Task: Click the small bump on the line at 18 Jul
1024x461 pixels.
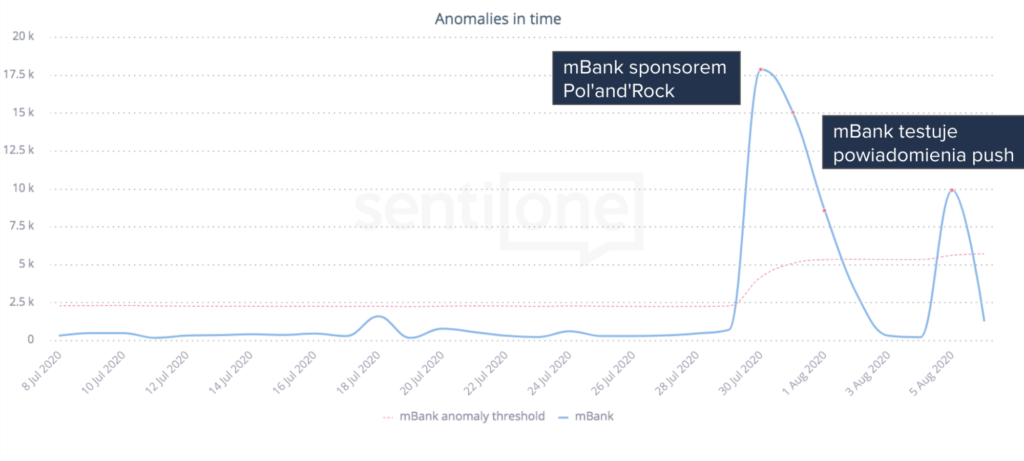Action: [377, 316]
